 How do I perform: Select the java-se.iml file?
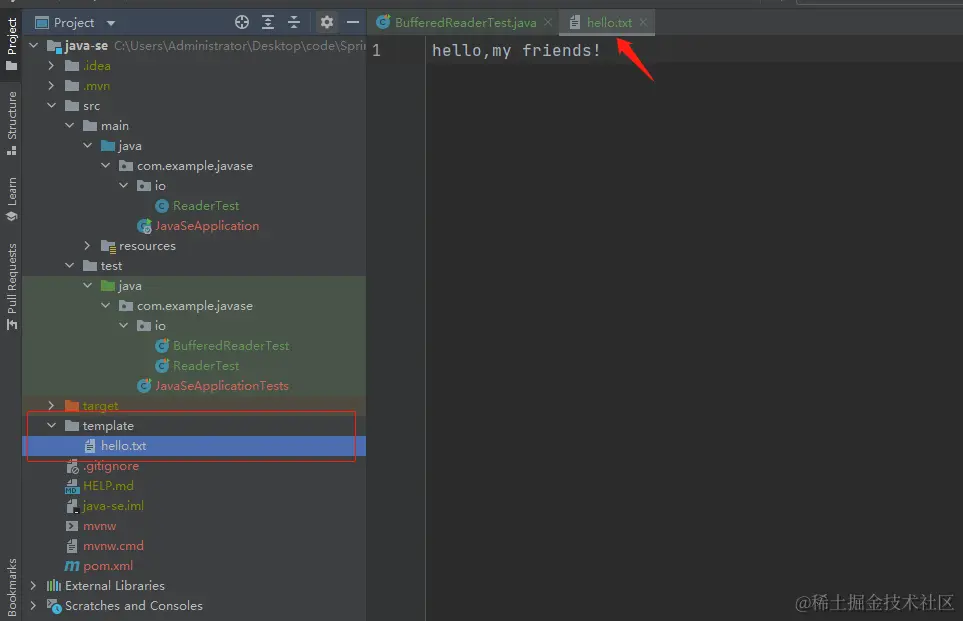coord(113,506)
